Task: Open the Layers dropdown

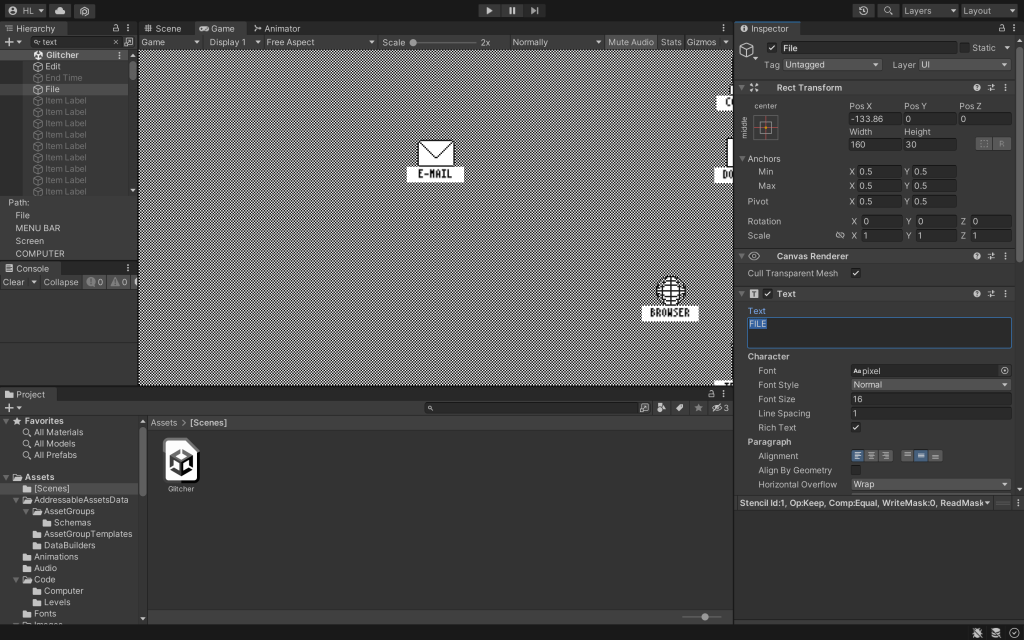Action: click(929, 11)
